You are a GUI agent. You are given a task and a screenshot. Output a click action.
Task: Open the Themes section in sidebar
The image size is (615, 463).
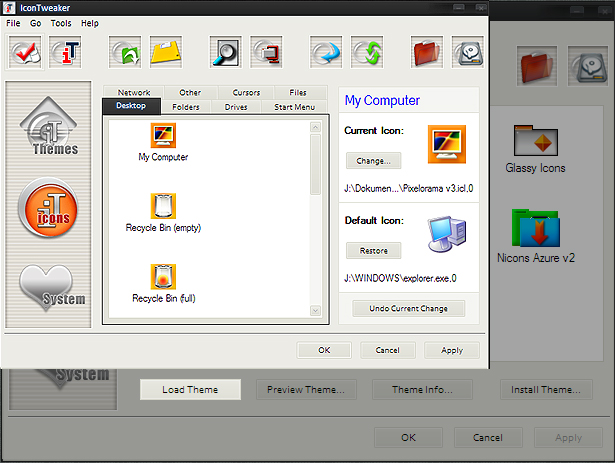click(x=49, y=126)
